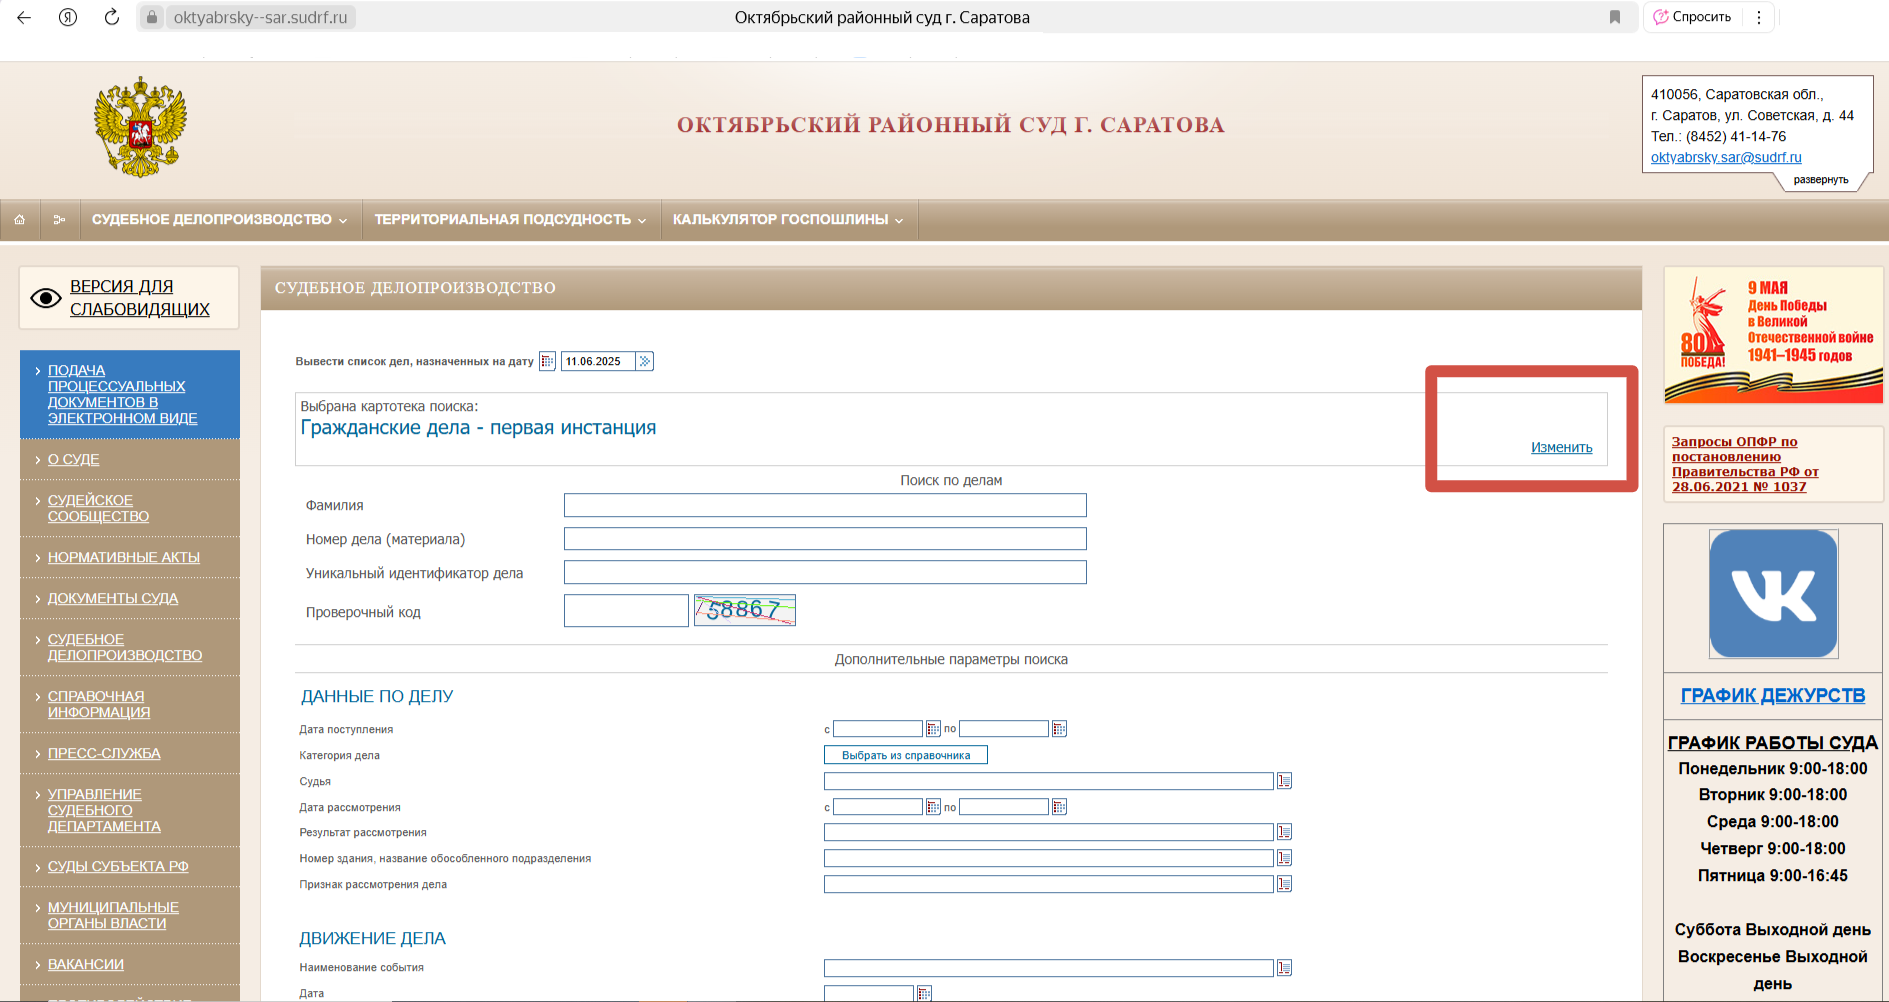This screenshot has height=1002, width=1889.
Task: Open directory icon next to Судья field
Action: [x=1284, y=781]
